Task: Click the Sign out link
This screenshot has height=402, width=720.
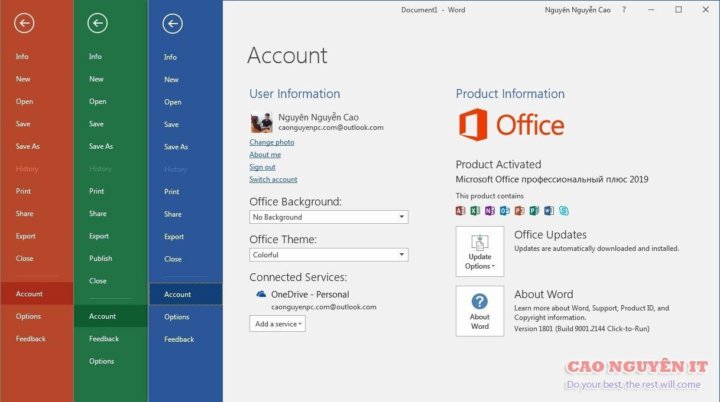Action: pyautogui.click(x=262, y=167)
